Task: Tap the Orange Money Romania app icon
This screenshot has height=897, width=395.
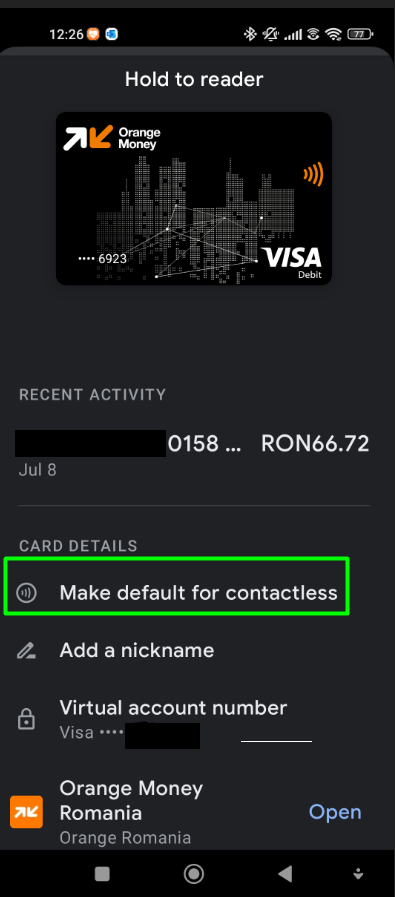Action: (x=26, y=812)
